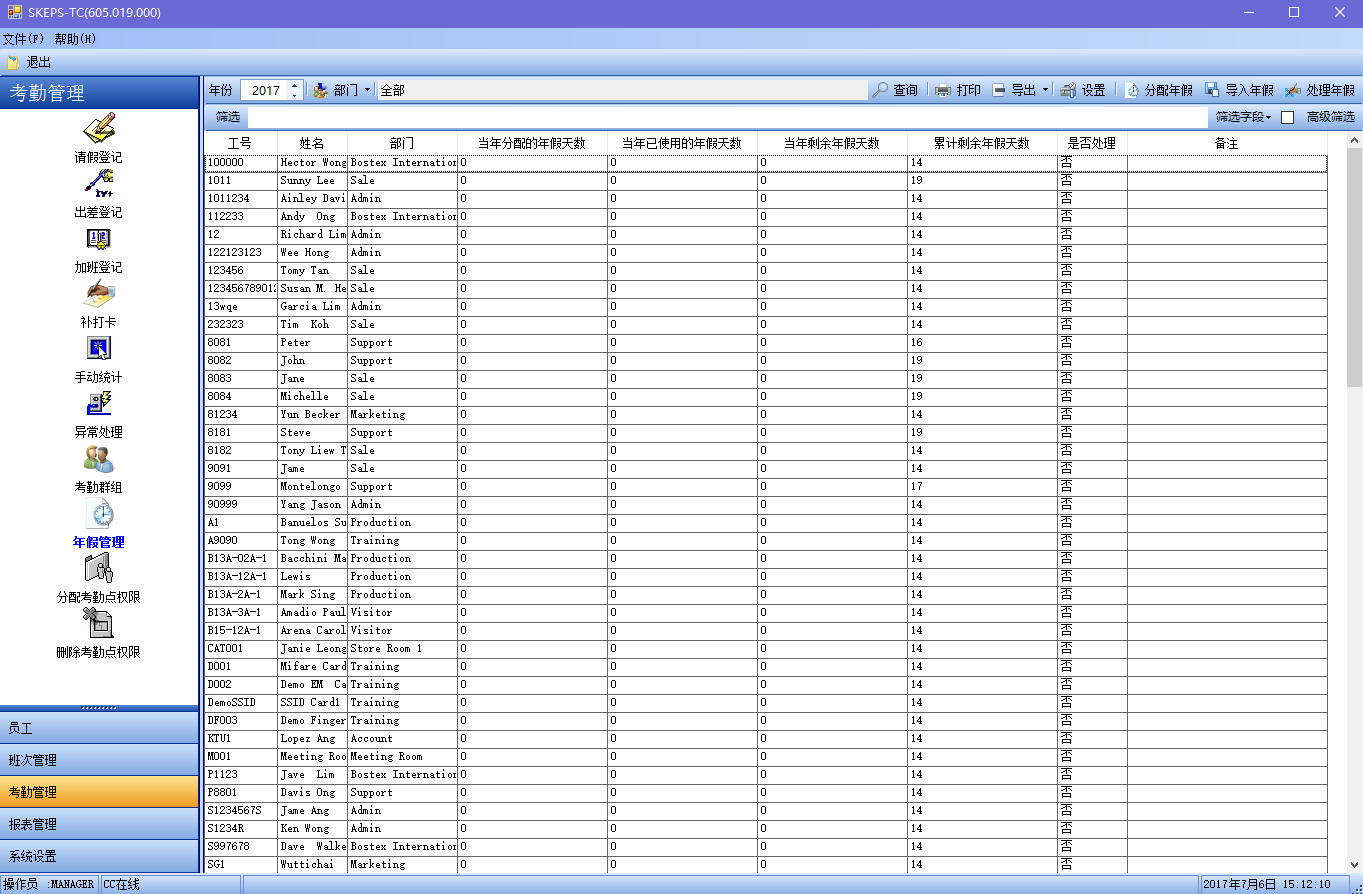
Task: Open the 补打卡 icon in sidebar
Action: 98,294
